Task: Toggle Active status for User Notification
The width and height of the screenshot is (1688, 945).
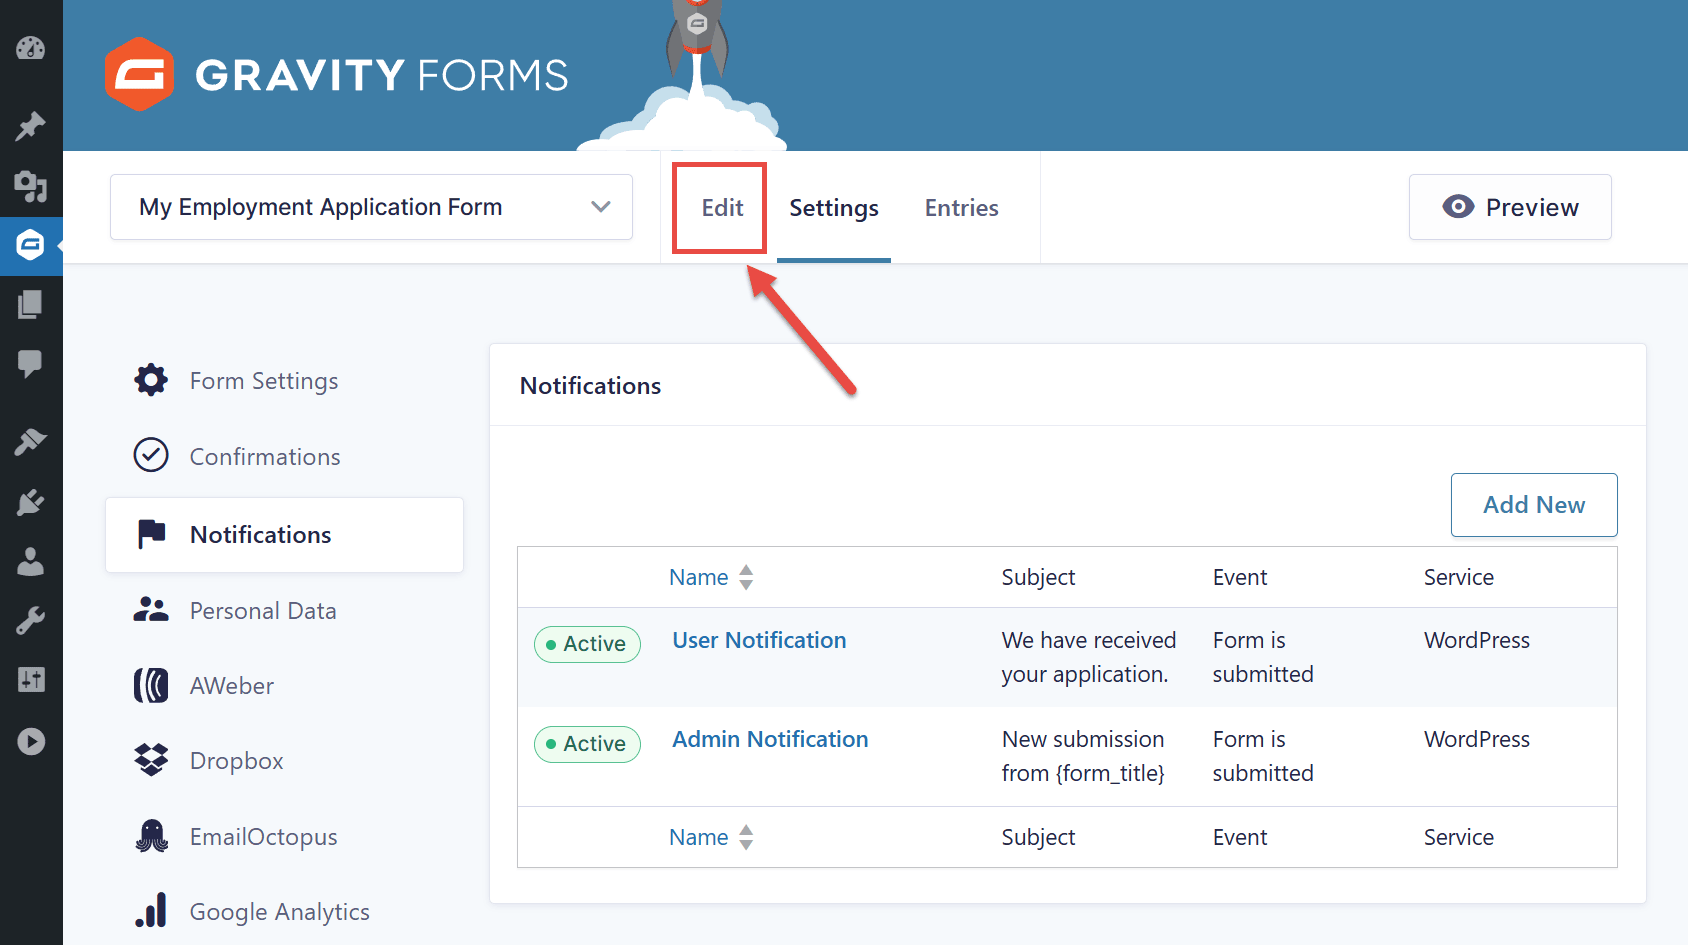Action: coord(587,644)
